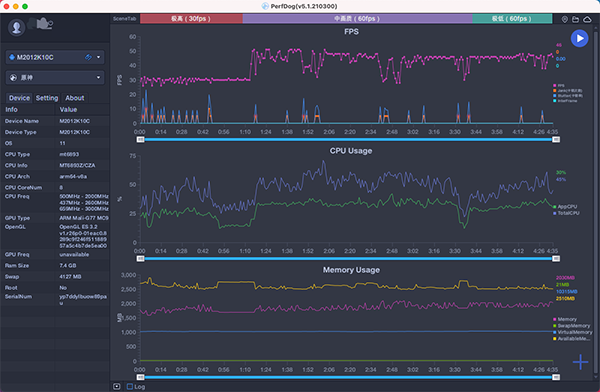Select the Device Type row

[55, 132]
